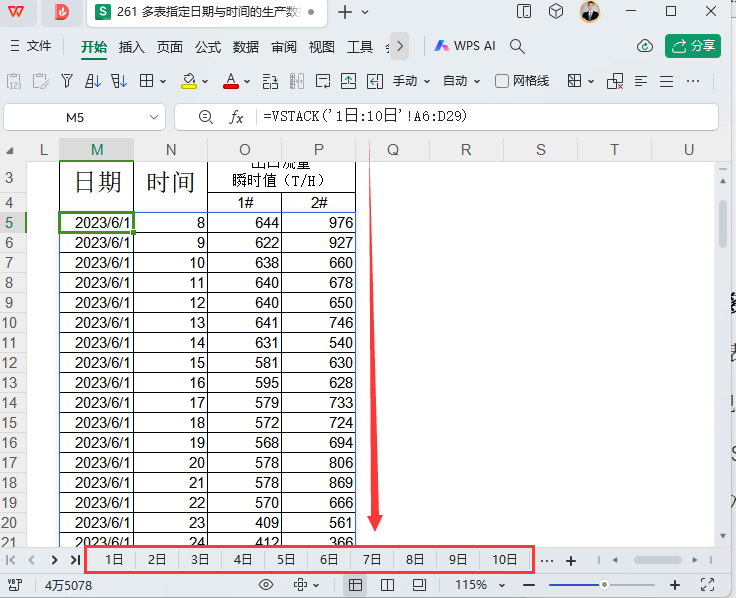Expand the Name Box dropdown

click(153, 117)
